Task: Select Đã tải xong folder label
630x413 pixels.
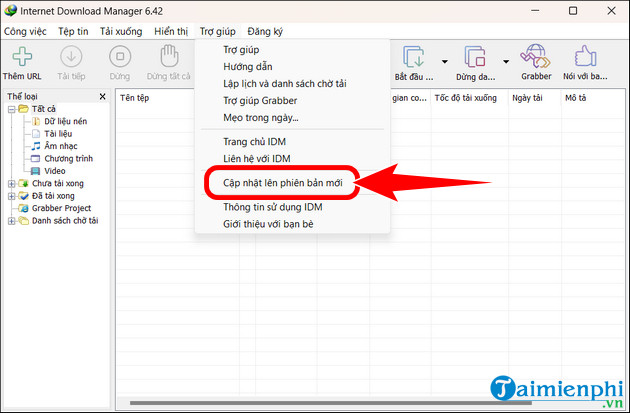Action: pos(53,196)
